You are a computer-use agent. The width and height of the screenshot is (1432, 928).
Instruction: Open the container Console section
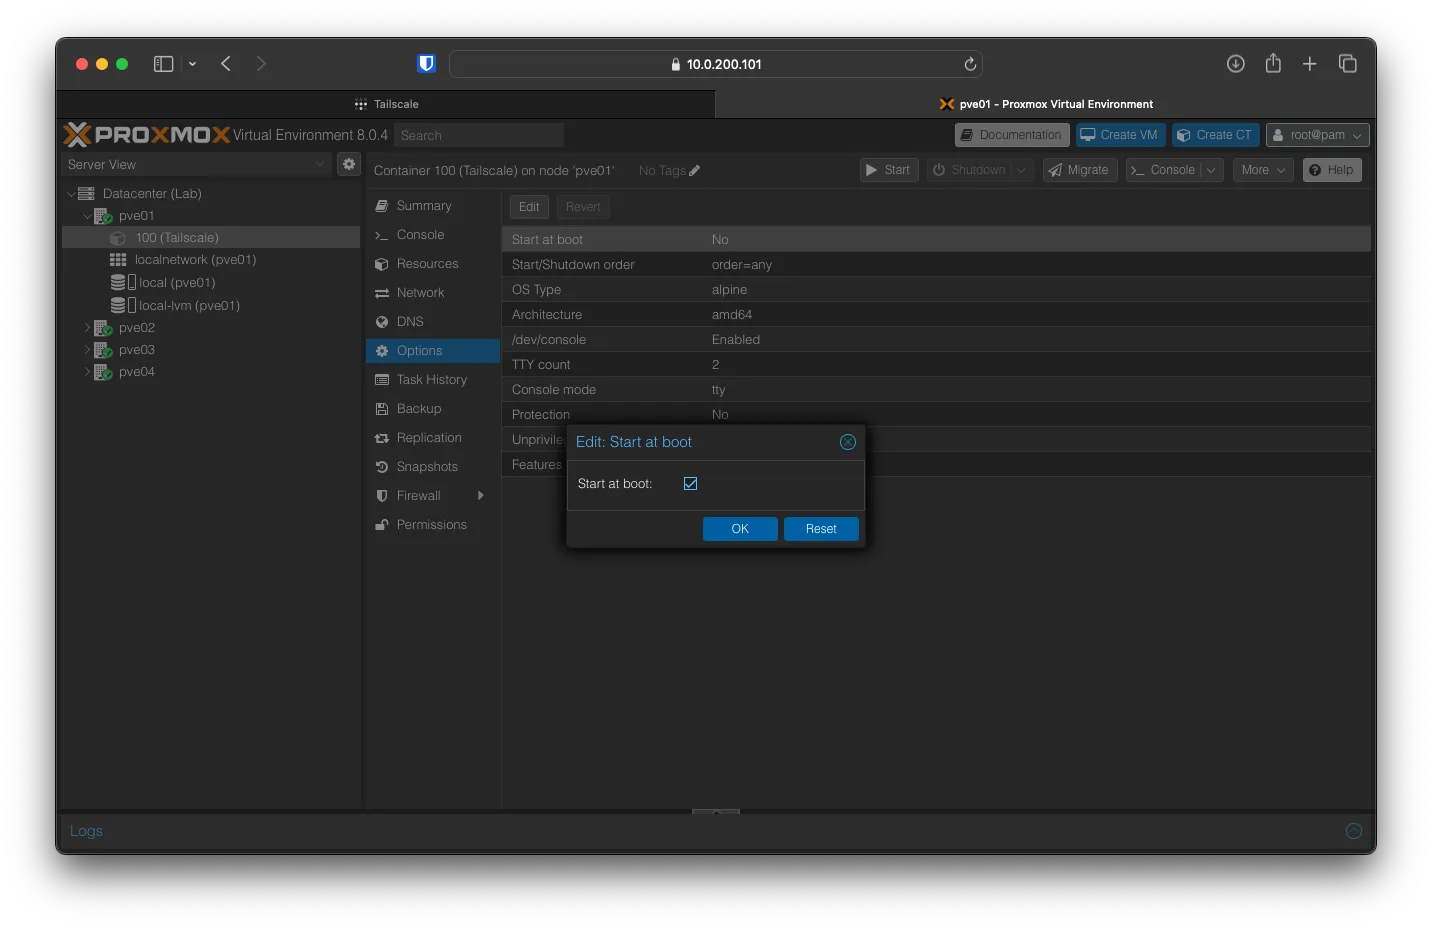click(x=432, y=234)
